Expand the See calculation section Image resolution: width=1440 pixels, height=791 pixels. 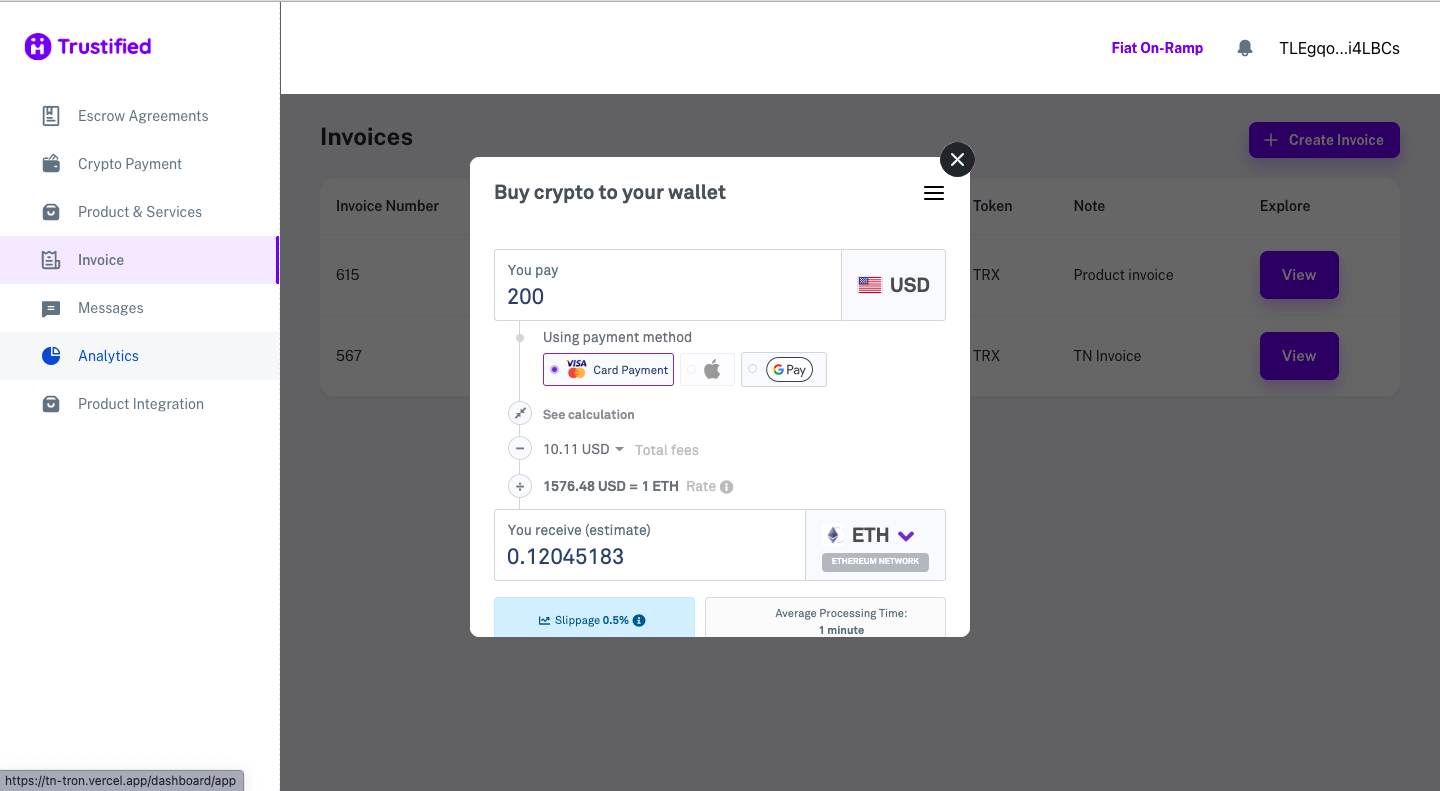[x=588, y=414]
